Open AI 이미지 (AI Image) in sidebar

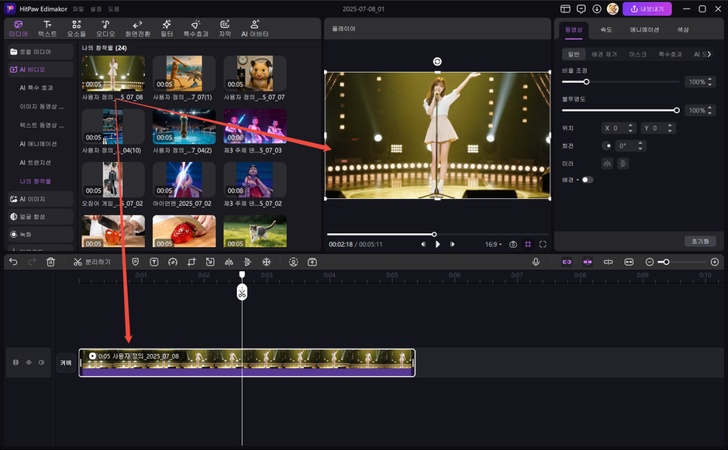tap(41, 199)
